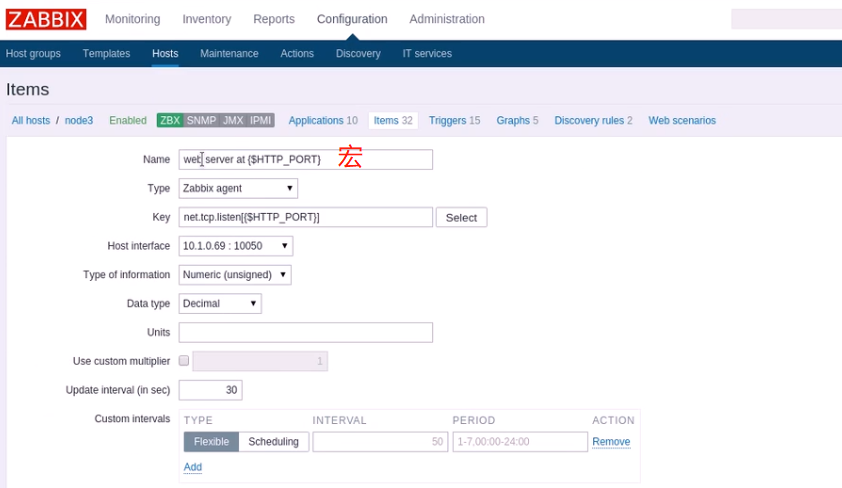This screenshot has height=488, width=842.
Task: Click the custom Interval value field
Action: (380, 442)
